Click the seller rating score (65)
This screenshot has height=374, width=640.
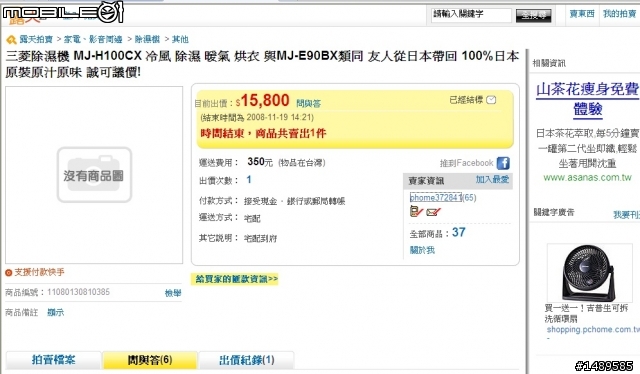click(469, 198)
